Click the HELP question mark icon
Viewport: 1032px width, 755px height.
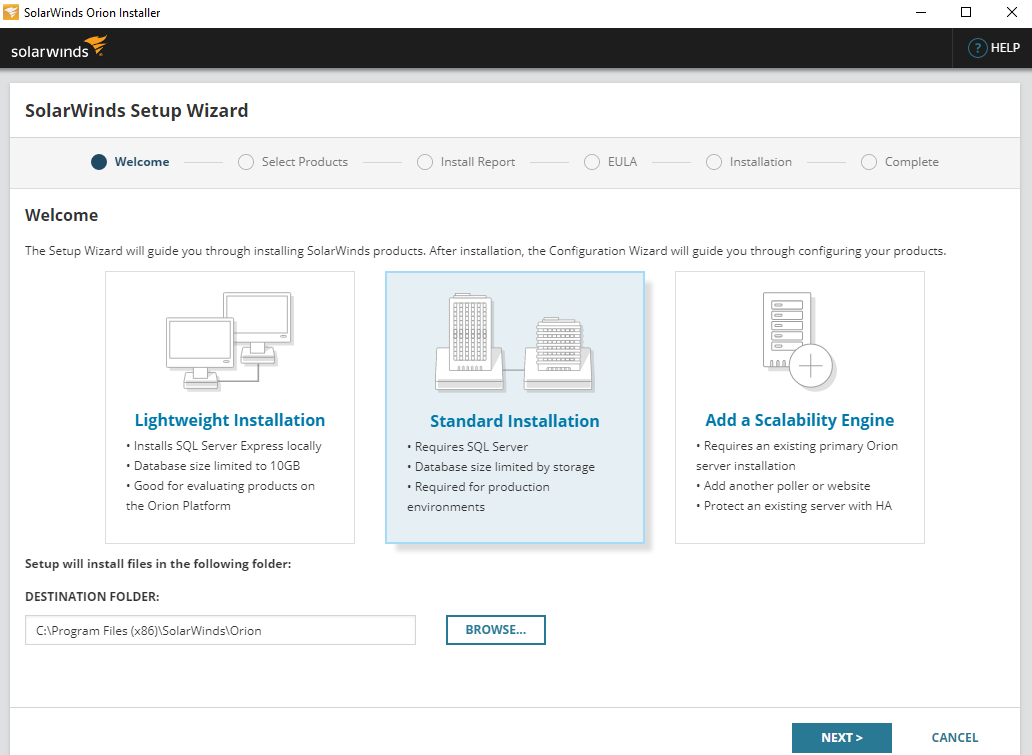tap(977, 48)
